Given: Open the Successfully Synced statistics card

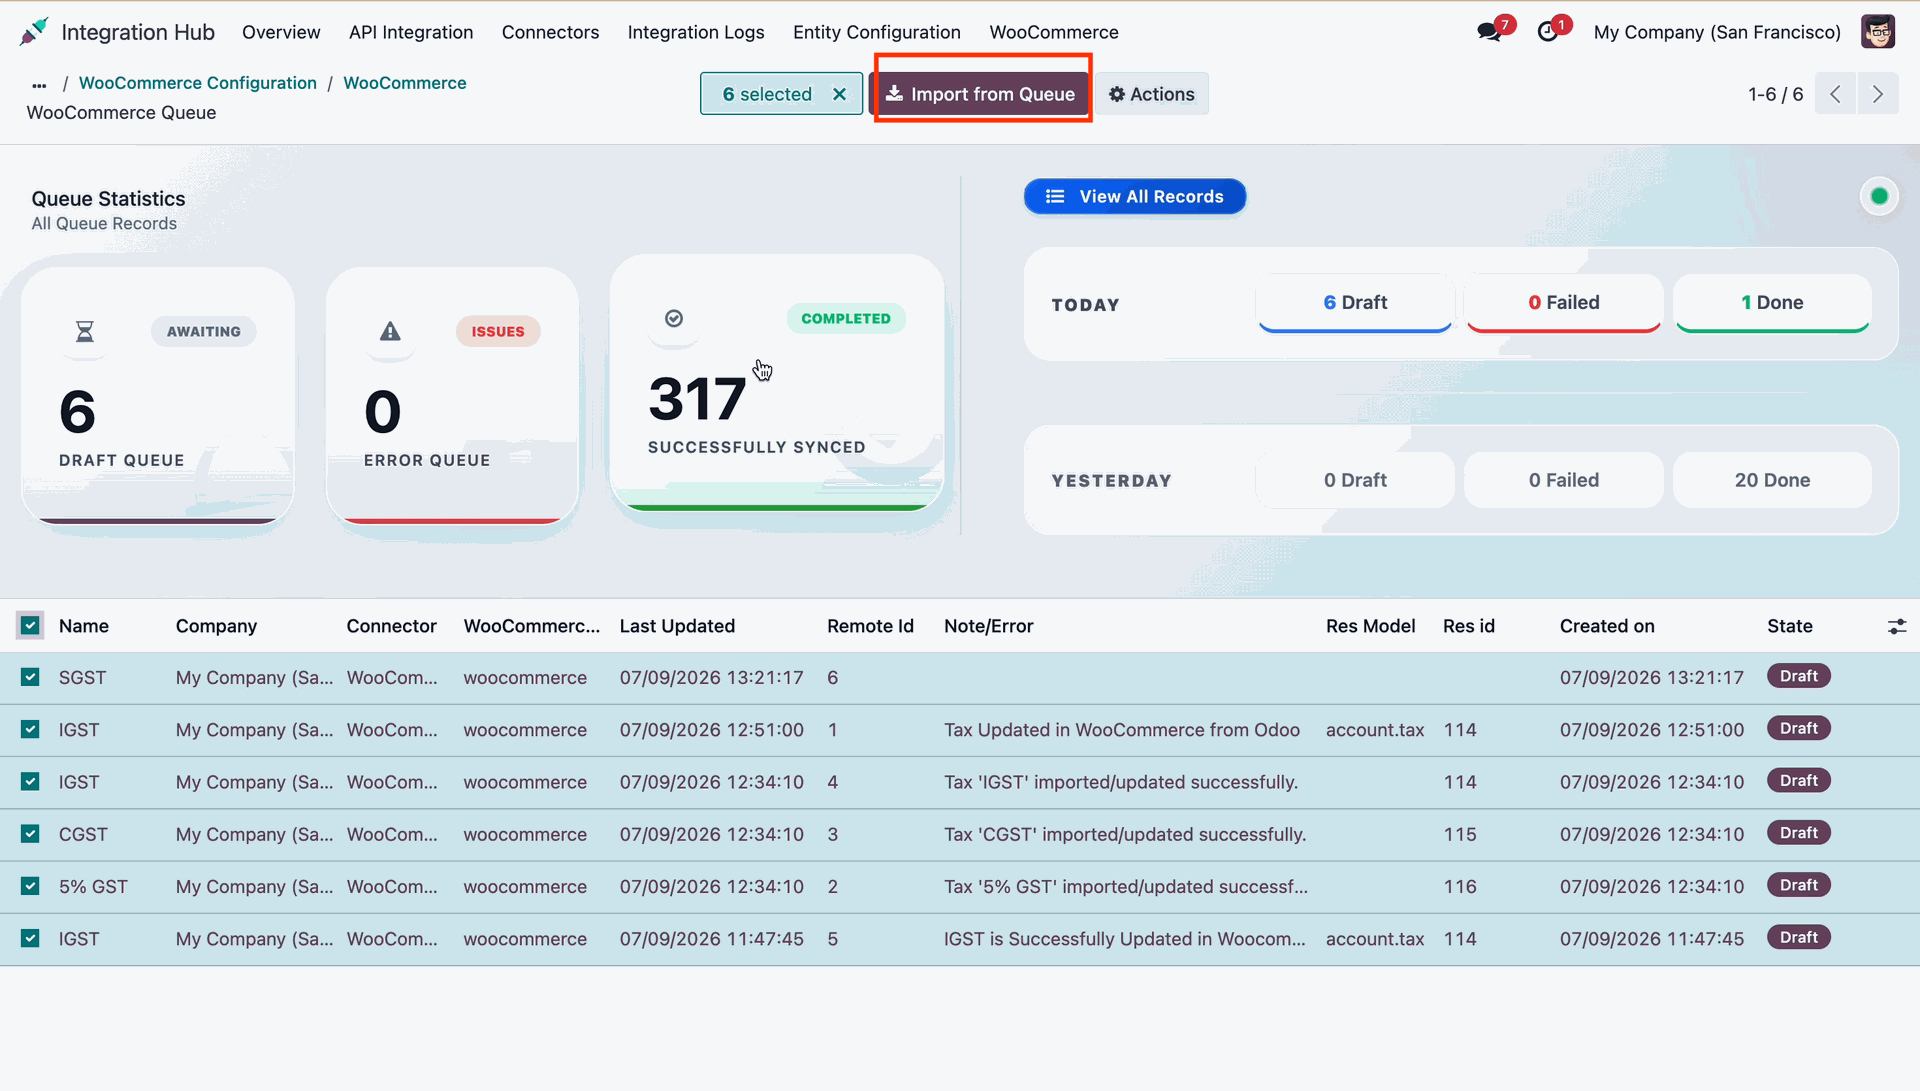Looking at the screenshot, I should pyautogui.click(x=777, y=382).
